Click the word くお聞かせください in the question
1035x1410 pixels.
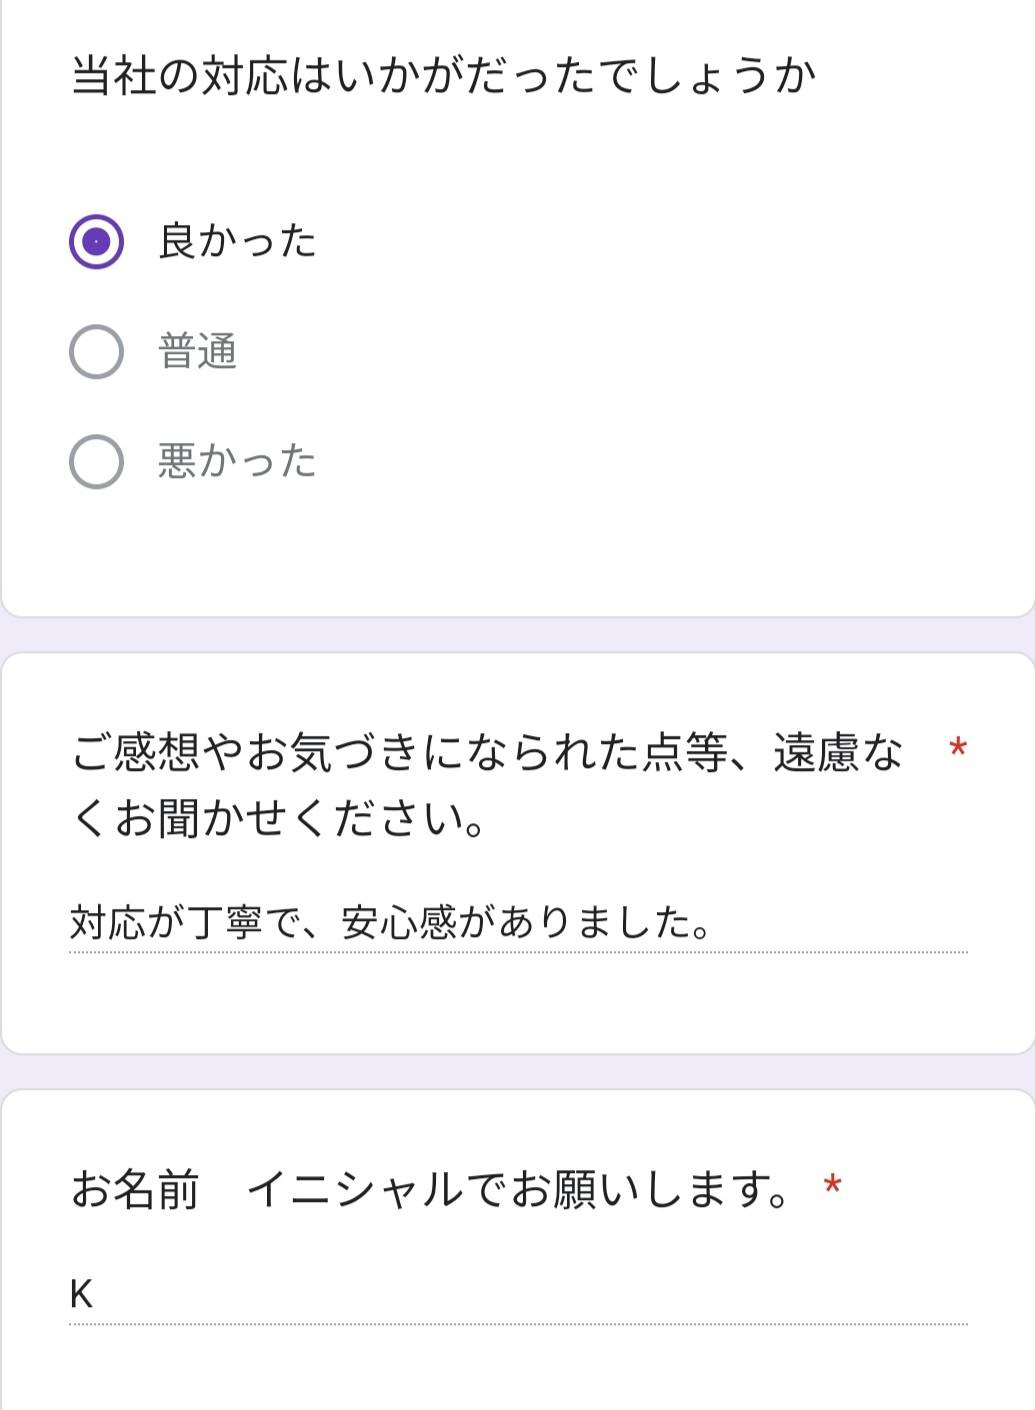click(x=278, y=820)
